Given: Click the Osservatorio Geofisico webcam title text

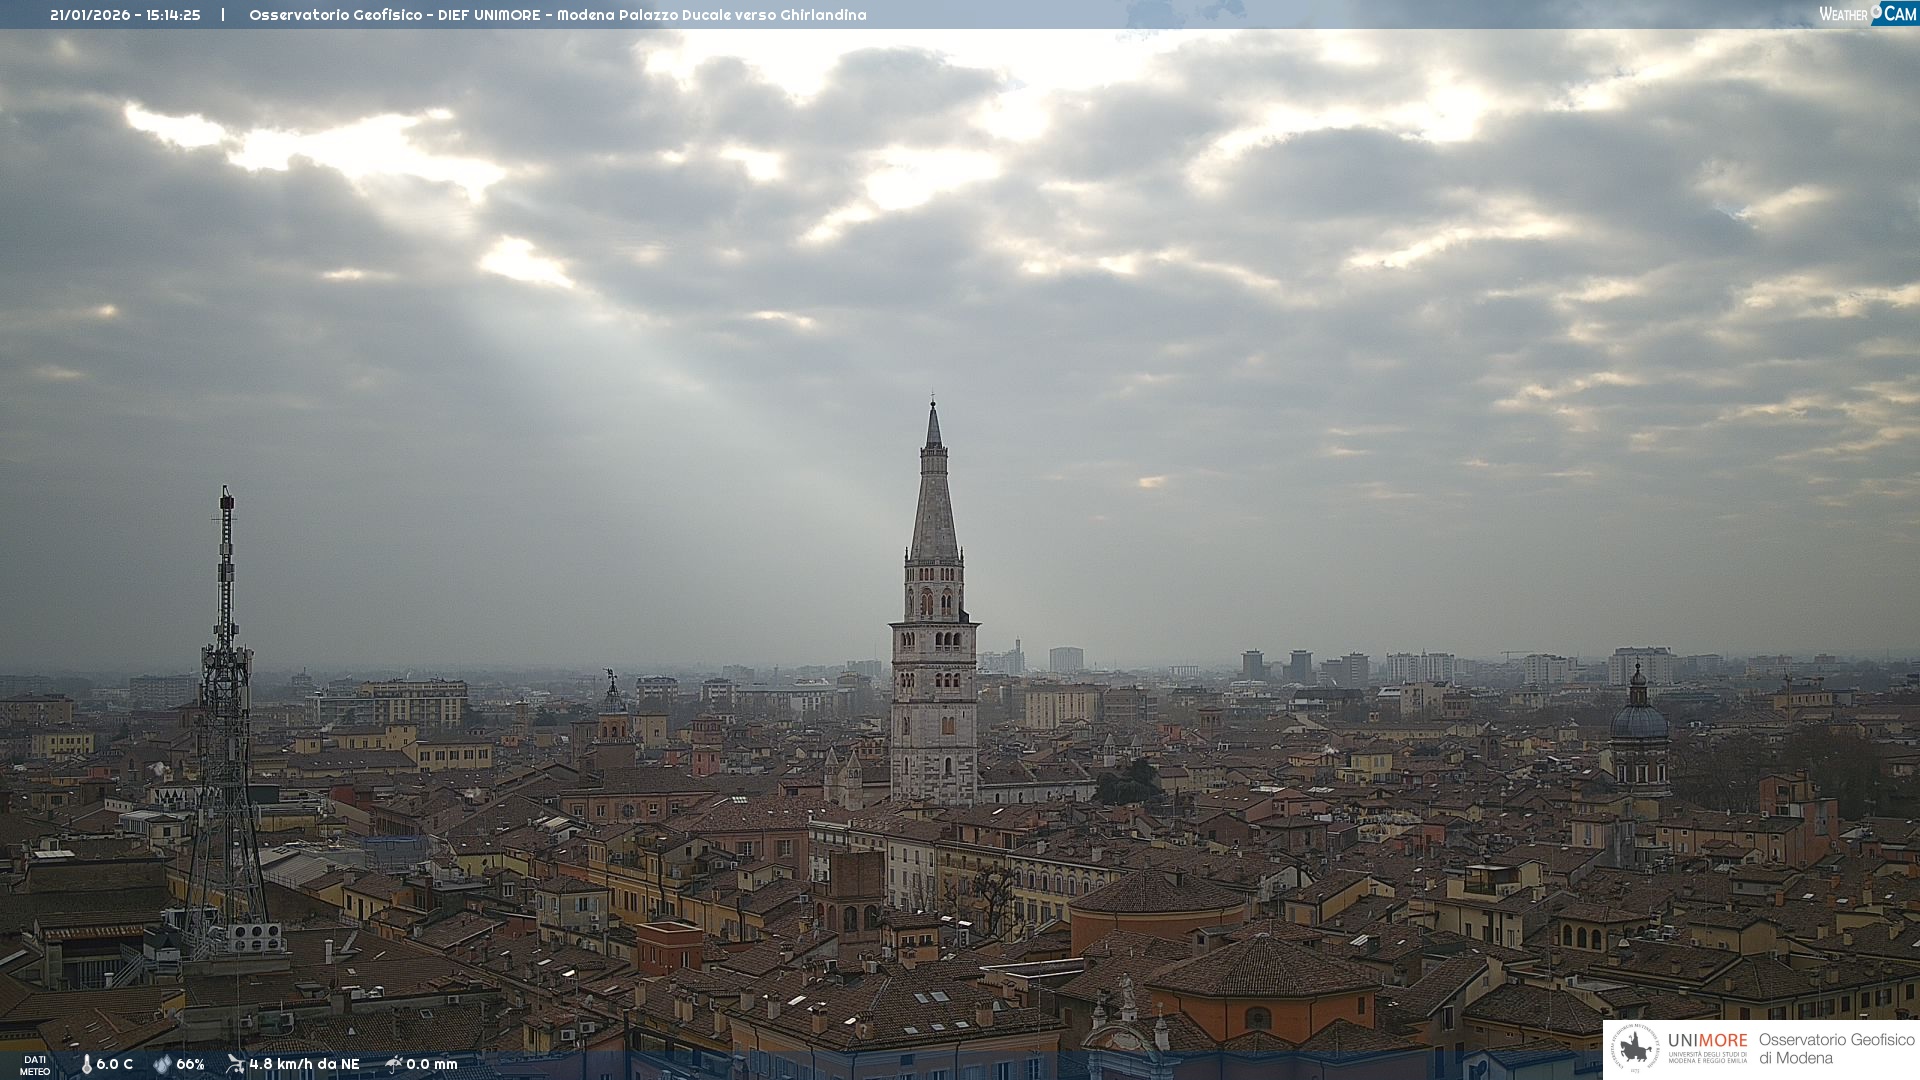Looking at the screenshot, I should click(557, 15).
